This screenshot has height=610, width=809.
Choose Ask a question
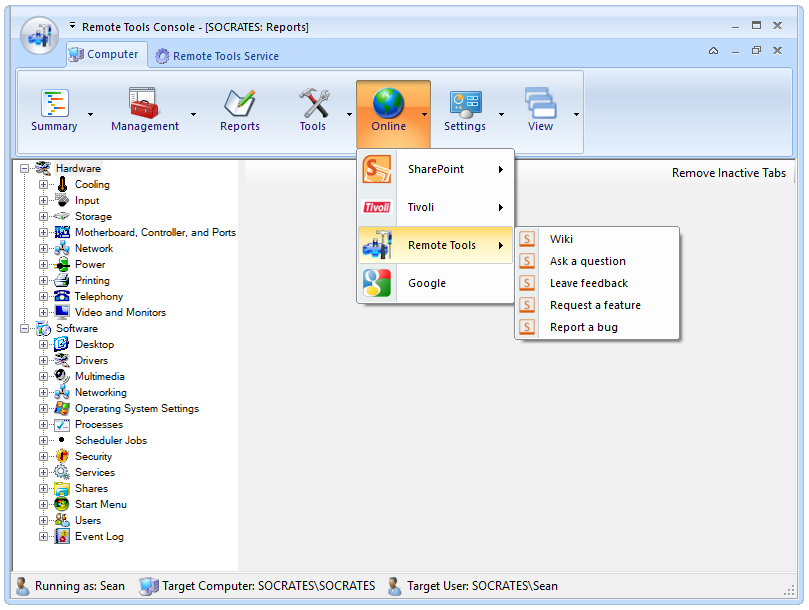click(x=597, y=261)
